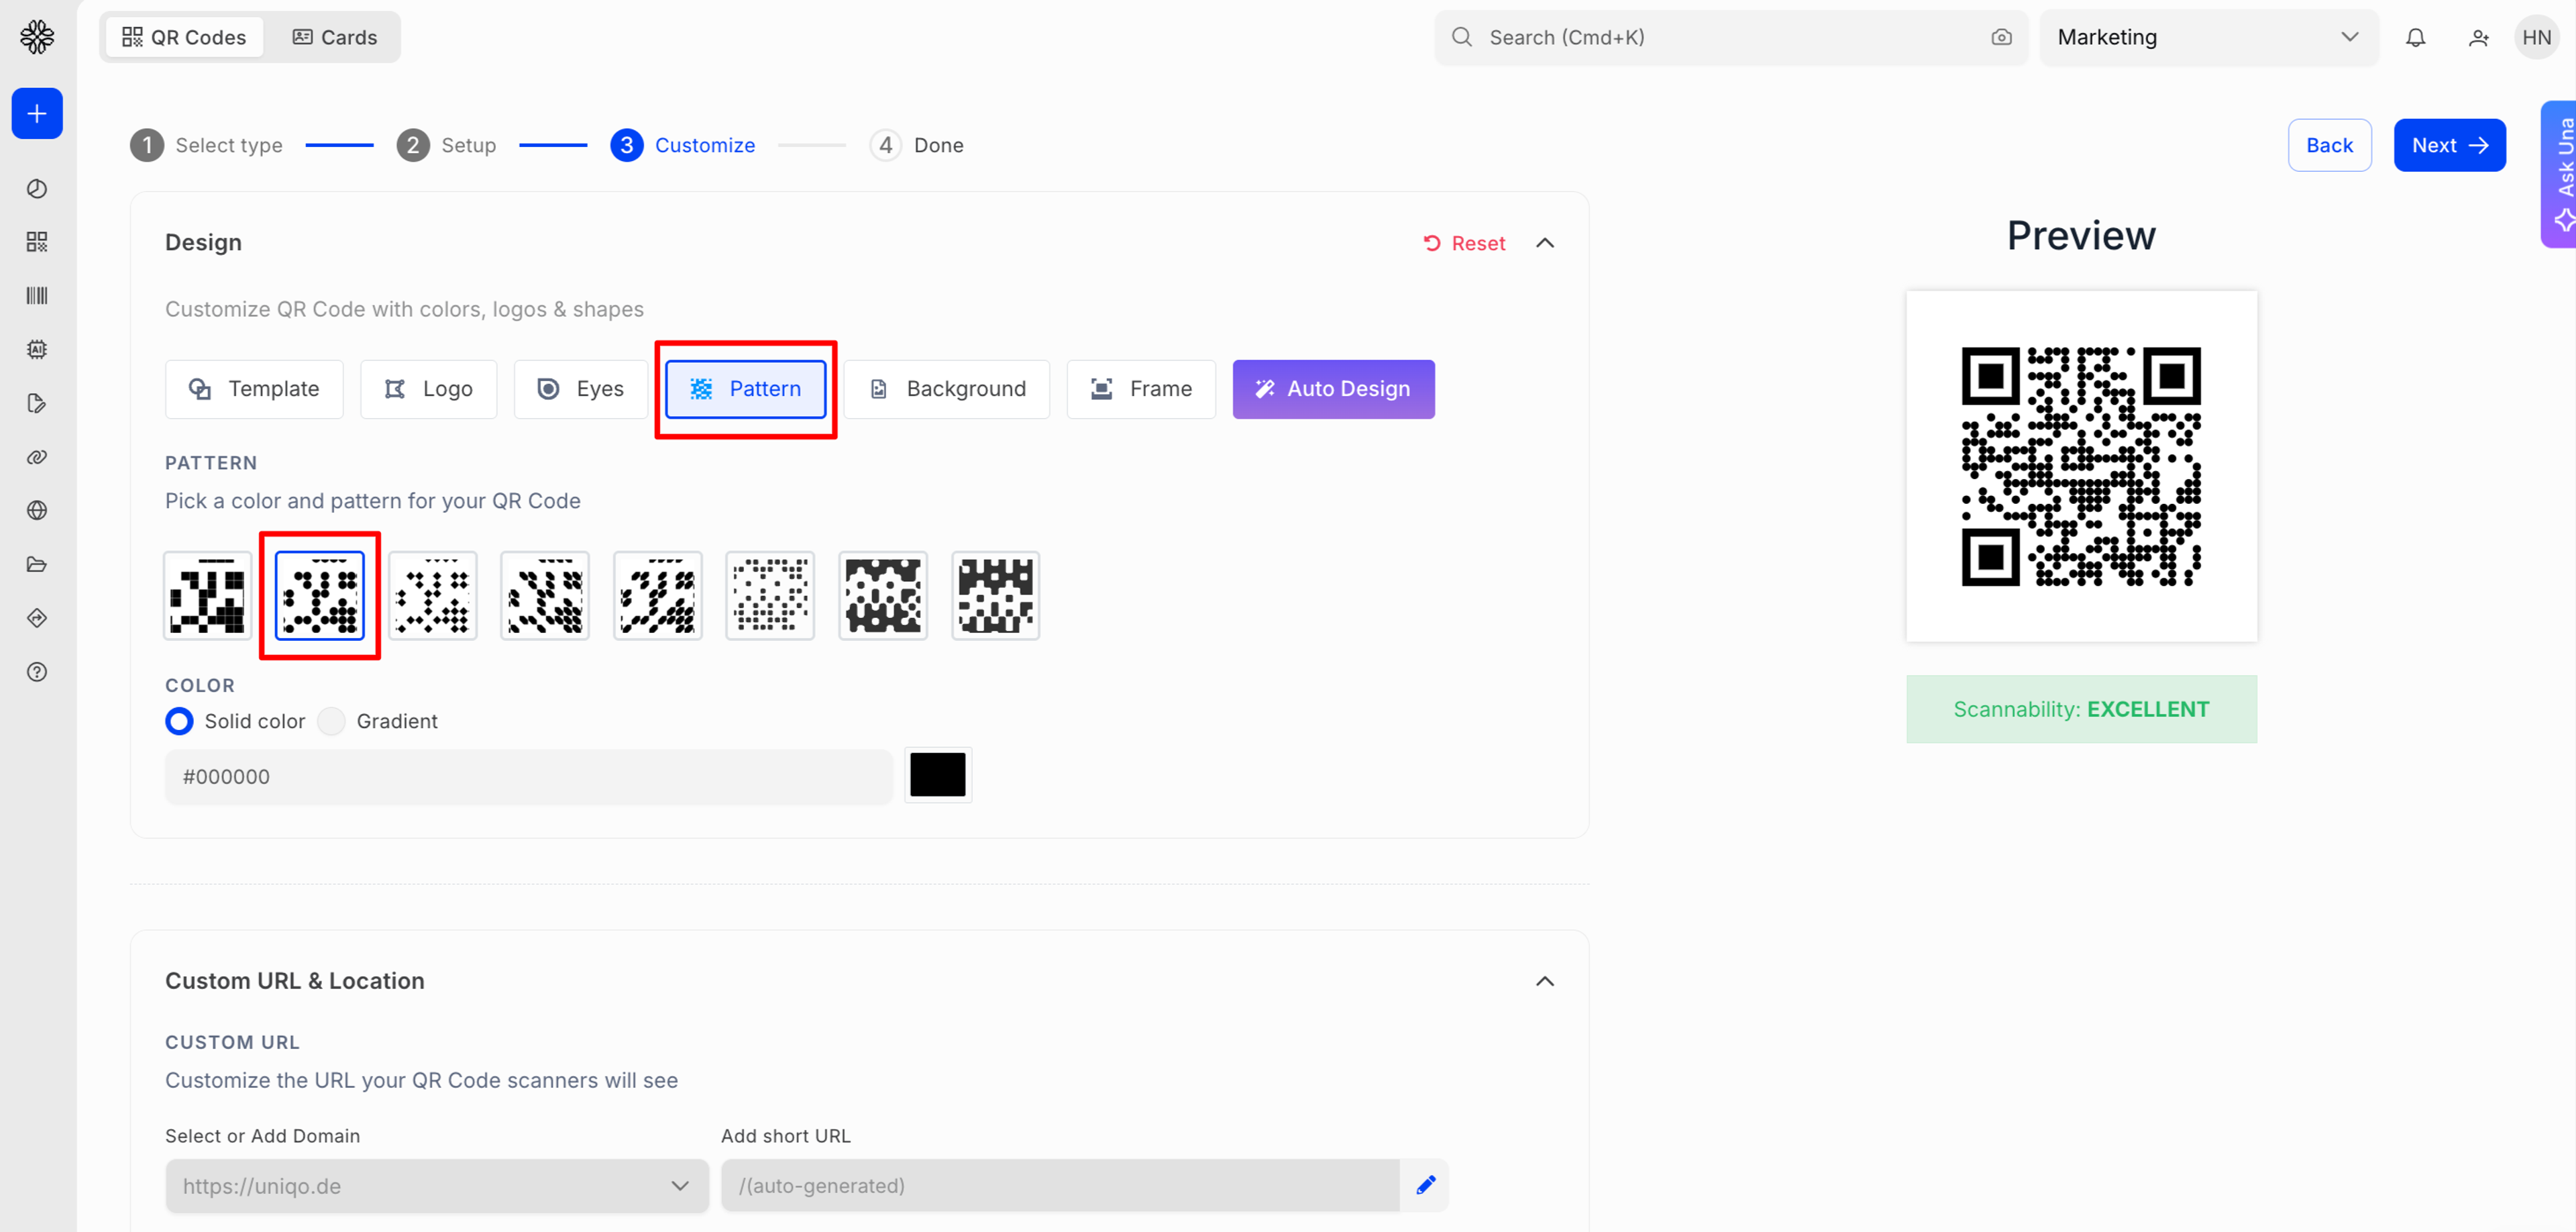Open the HN profile avatar

[2536, 37]
